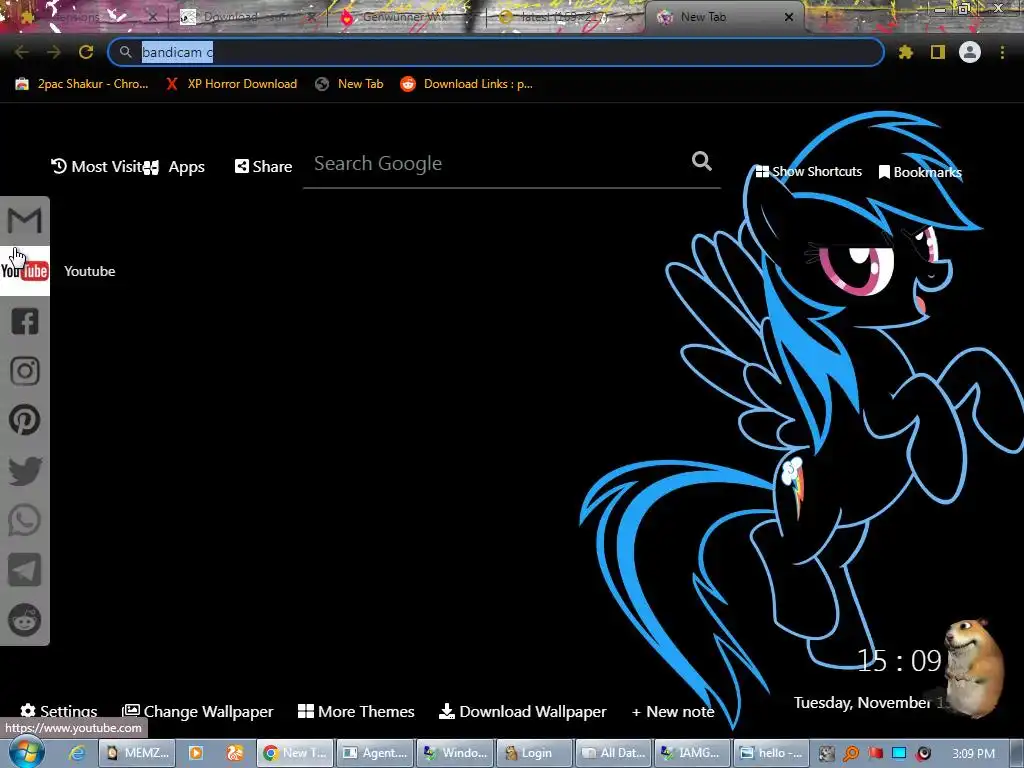The image size is (1024, 768).
Task: Open a new tab with plus button
Action: pyautogui.click(x=826, y=17)
